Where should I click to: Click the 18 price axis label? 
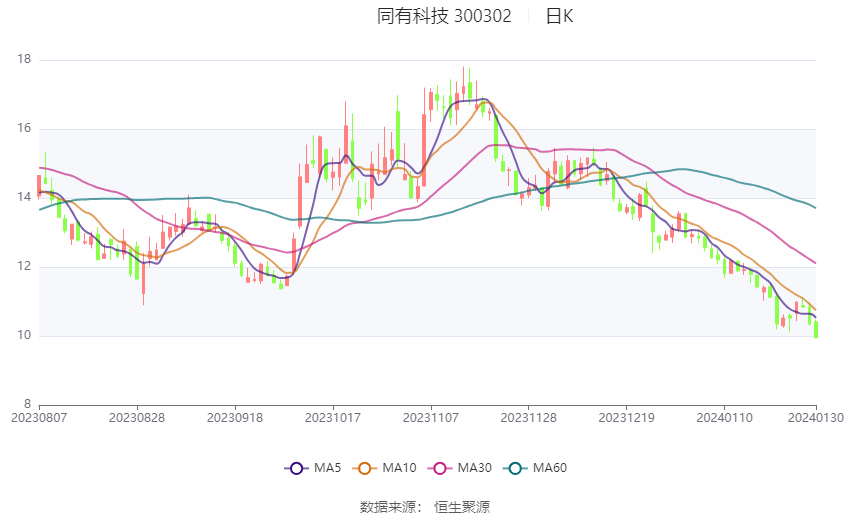click(24, 59)
